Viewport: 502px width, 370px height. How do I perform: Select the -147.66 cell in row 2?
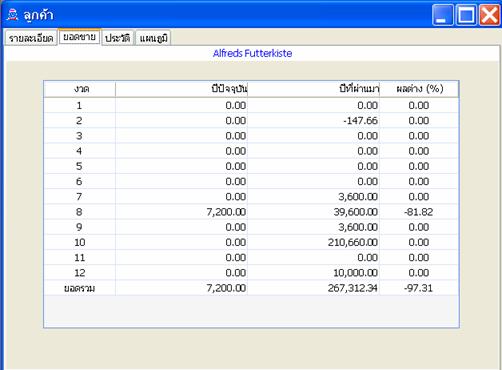coord(313,121)
